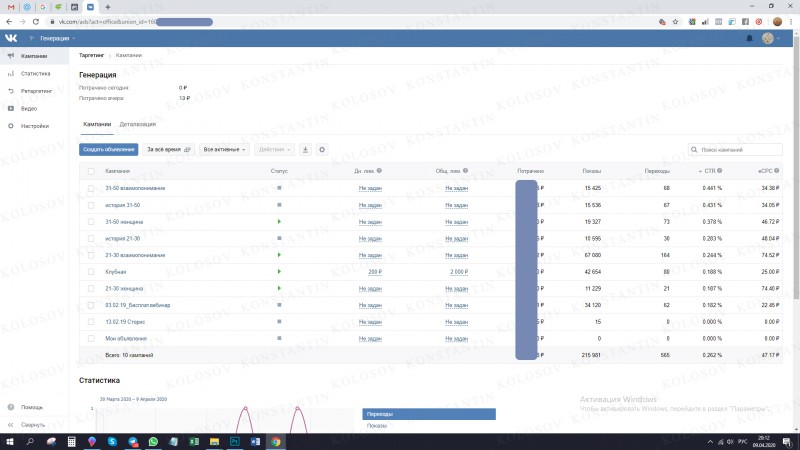This screenshot has width=800, height=450.
Task: Focus the Поиск кампаний search field
Action: click(x=735, y=149)
